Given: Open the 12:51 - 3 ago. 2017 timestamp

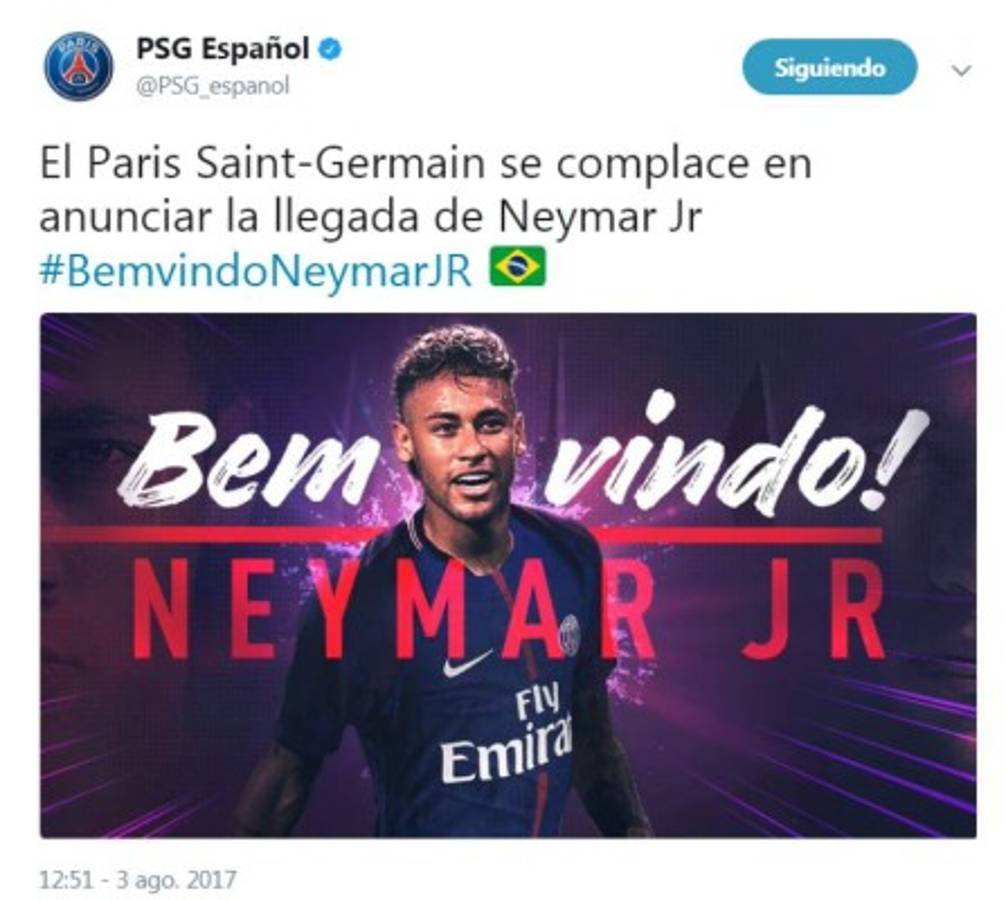Looking at the screenshot, I should [x=138, y=879].
